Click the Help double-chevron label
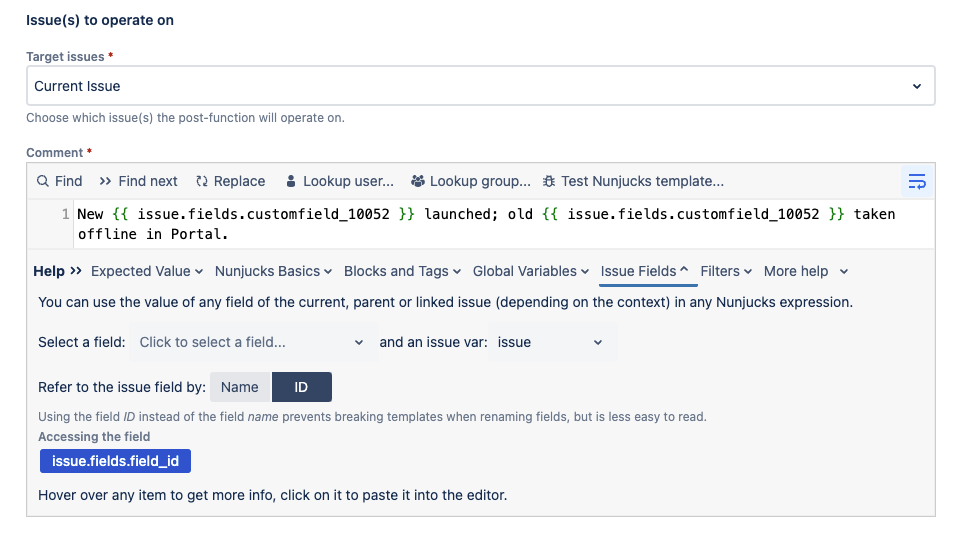 pyautogui.click(x=57, y=272)
